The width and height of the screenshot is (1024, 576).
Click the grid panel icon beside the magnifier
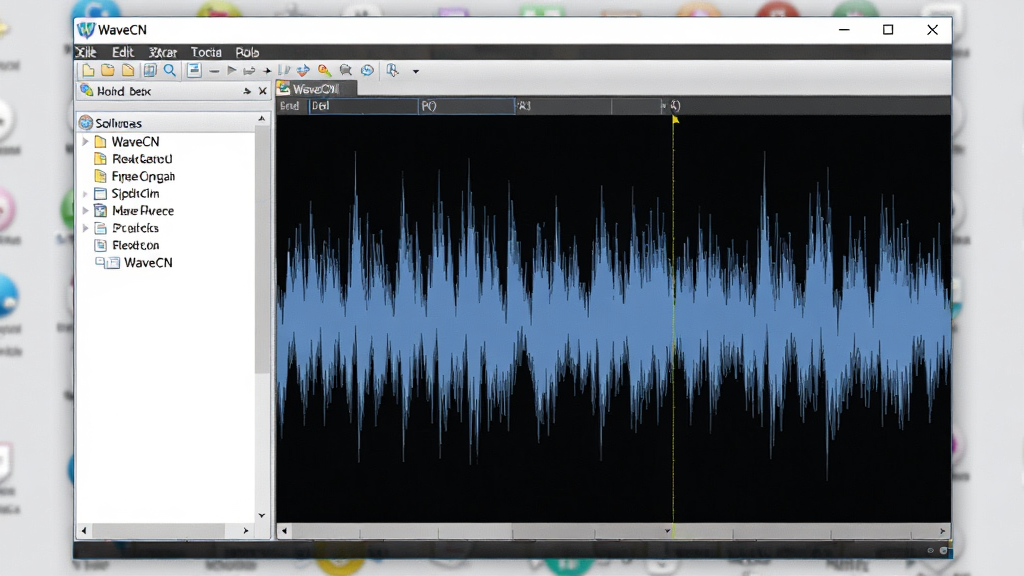click(150, 71)
